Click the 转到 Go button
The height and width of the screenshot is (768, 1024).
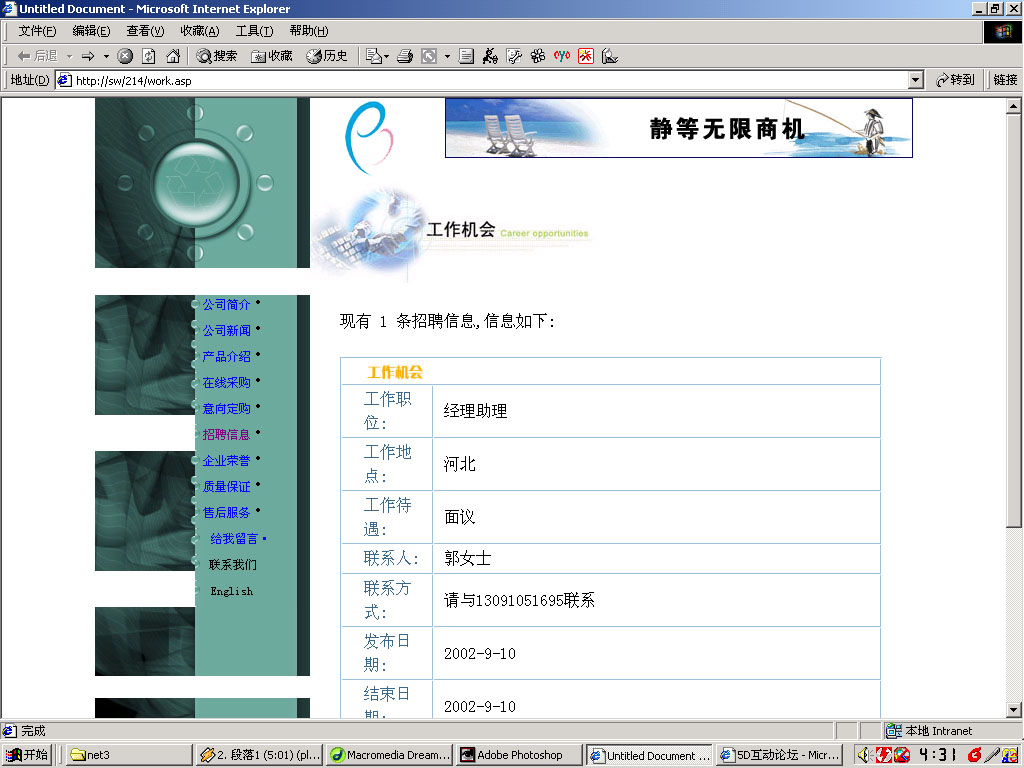tap(955, 80)
